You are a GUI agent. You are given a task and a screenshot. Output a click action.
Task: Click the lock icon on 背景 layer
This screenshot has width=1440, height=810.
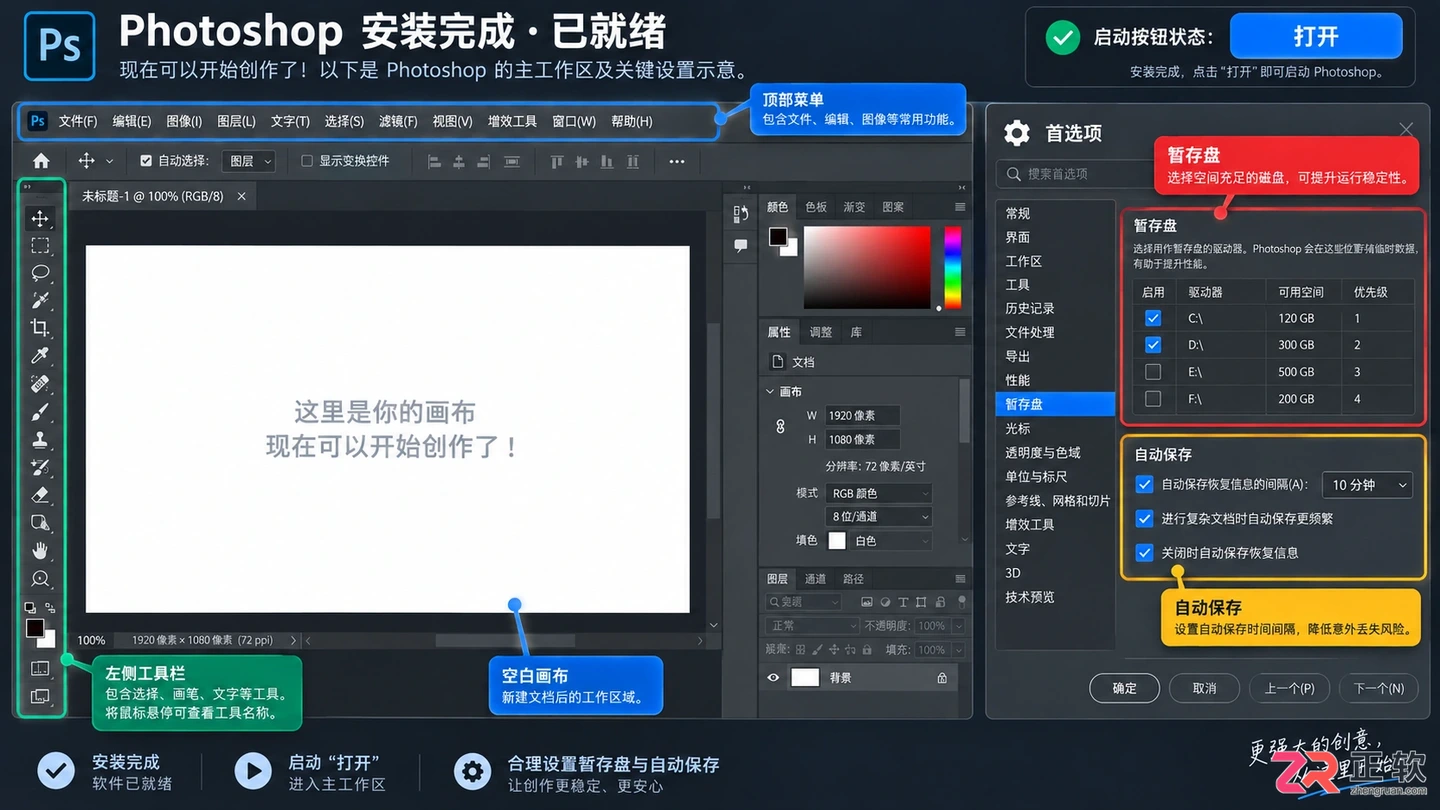tap(942, 678)
